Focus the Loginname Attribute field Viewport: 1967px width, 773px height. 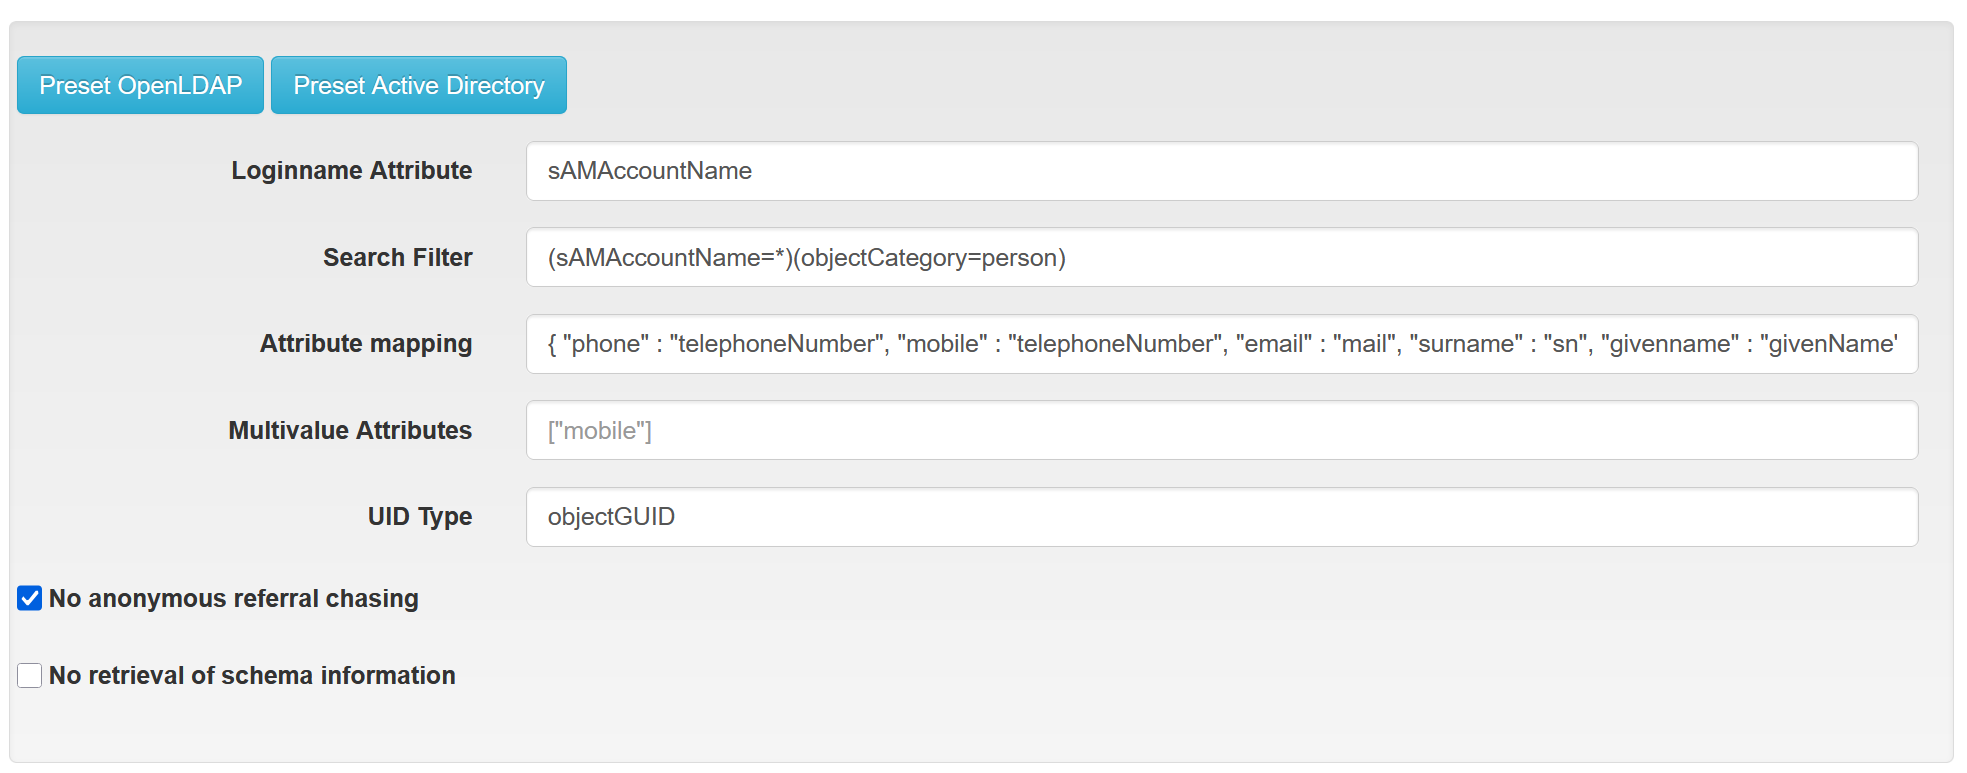1222,171
